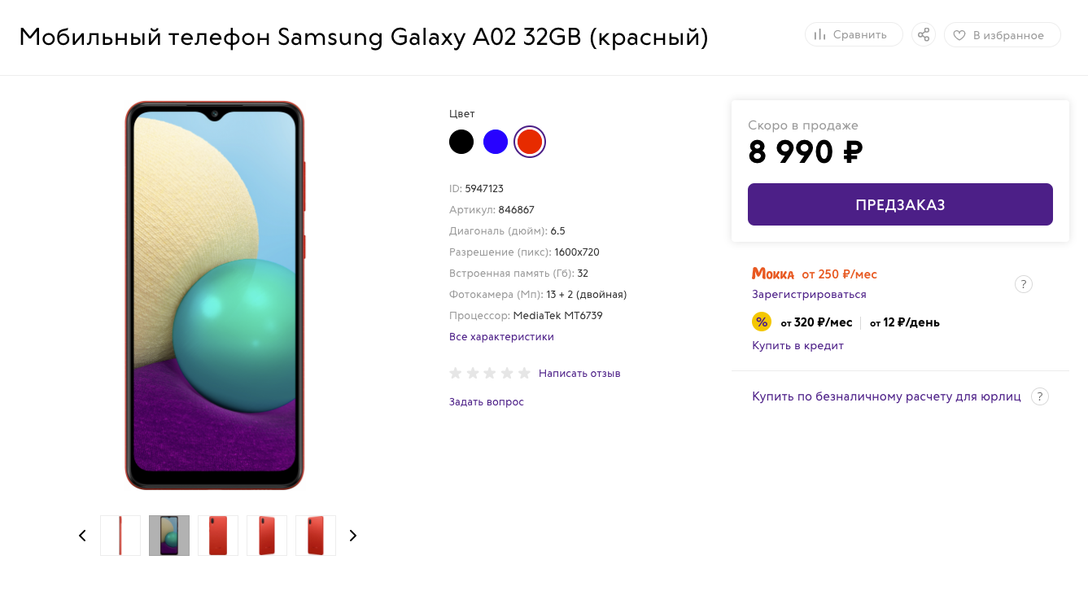This screenshot has width=1088, height=600.
Task: Add phone to favorites with heart button
Action: click(x=1001, y=35)
